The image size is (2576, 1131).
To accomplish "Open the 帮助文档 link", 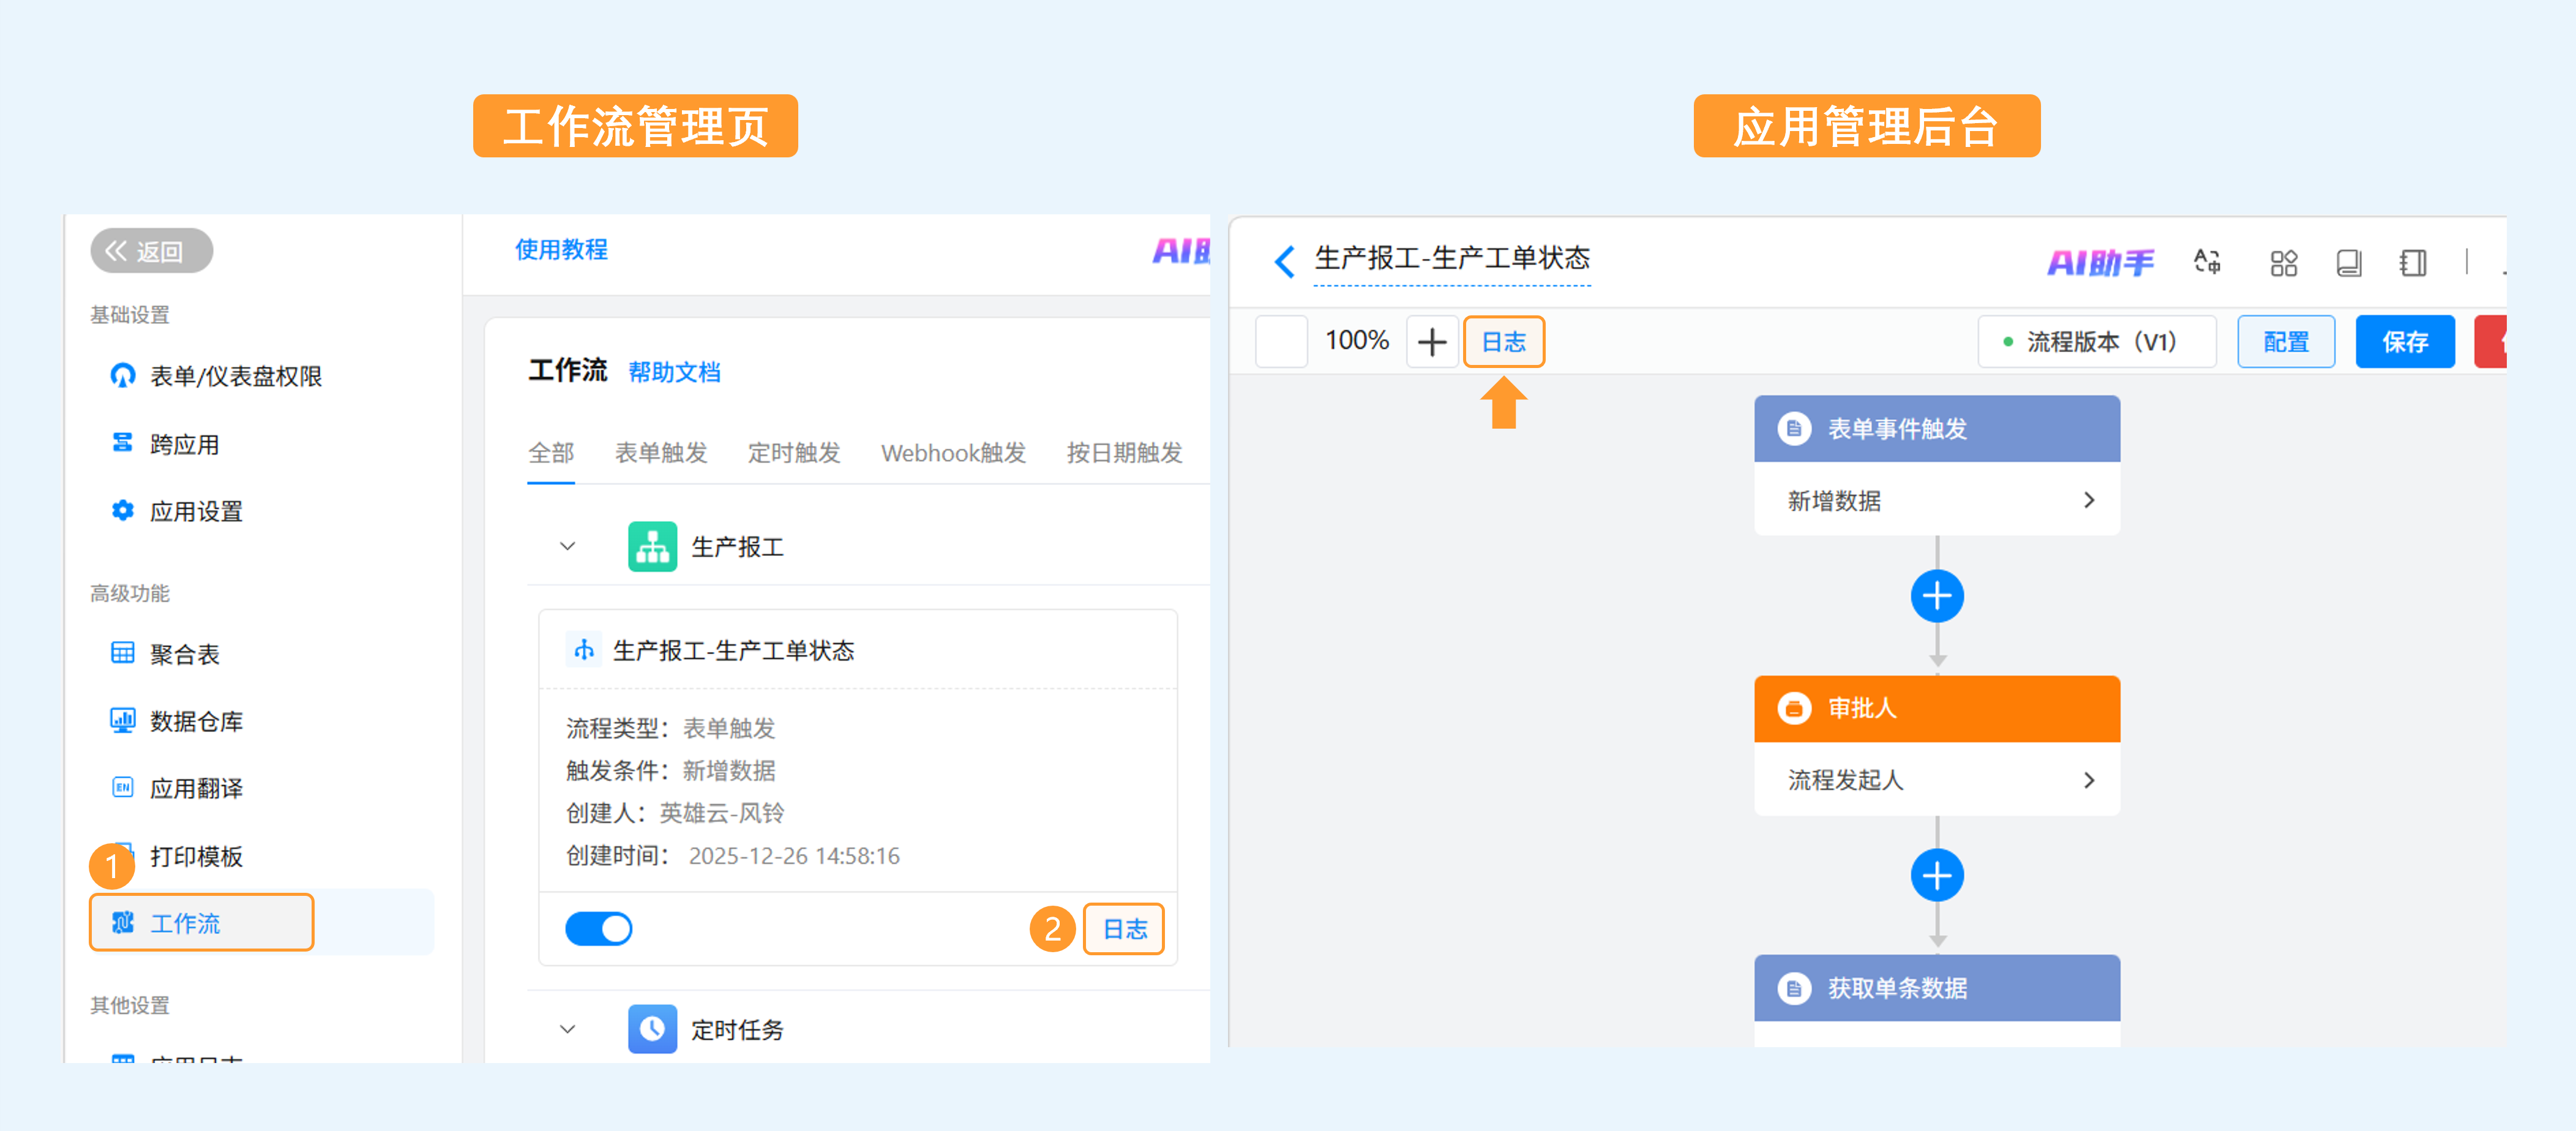I will pos(674,372).
